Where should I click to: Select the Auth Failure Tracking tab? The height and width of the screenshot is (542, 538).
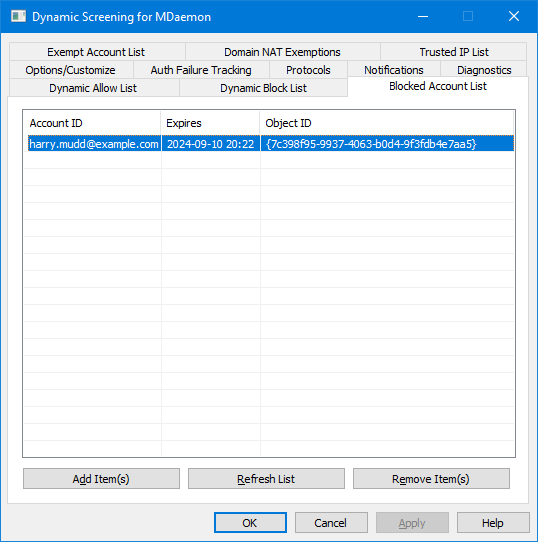coord(201,70)
